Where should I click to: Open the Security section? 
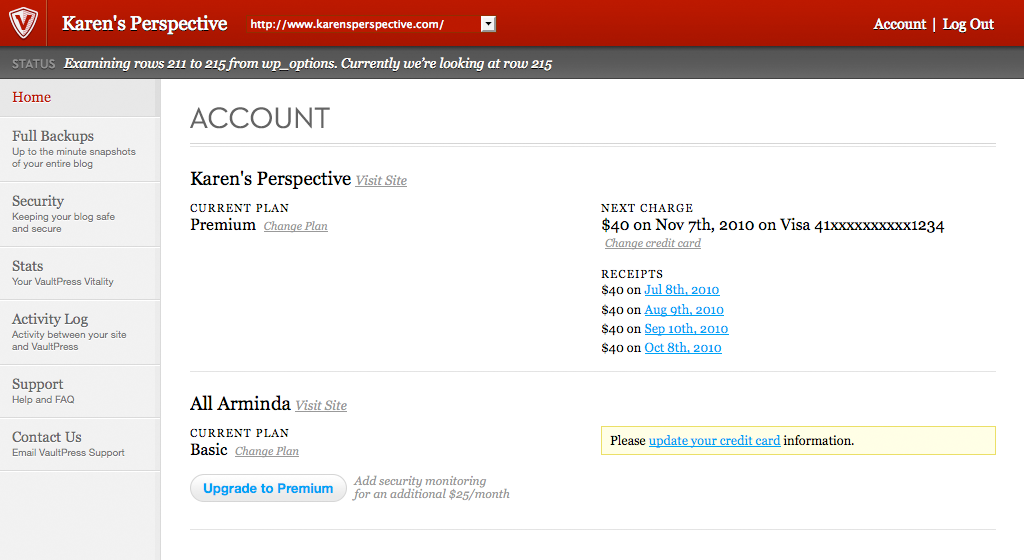click(x=38, y=201)
